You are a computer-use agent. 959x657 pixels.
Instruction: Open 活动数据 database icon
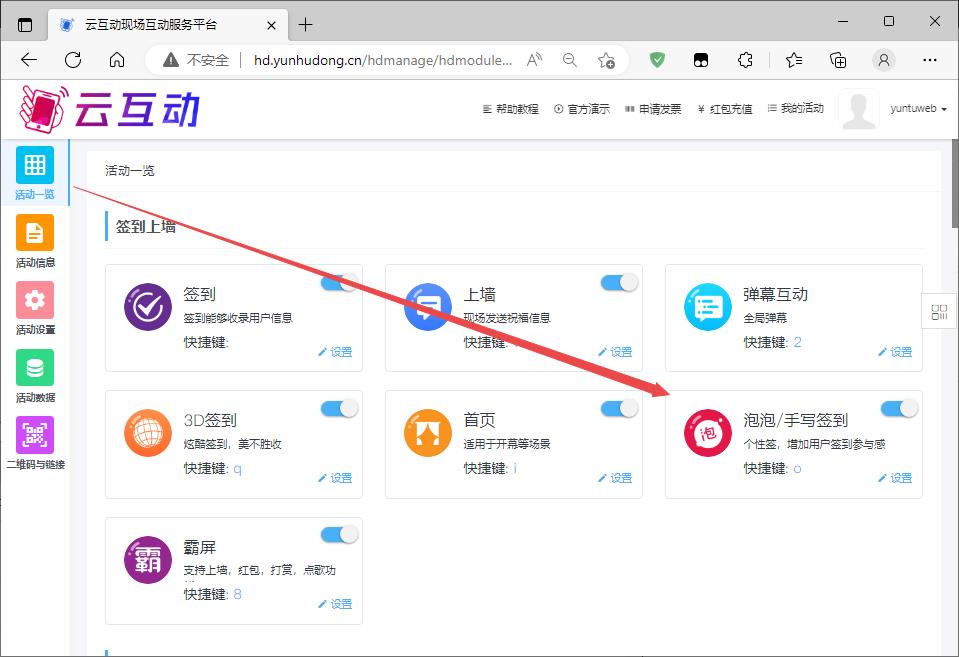click(x=34, y=368)
